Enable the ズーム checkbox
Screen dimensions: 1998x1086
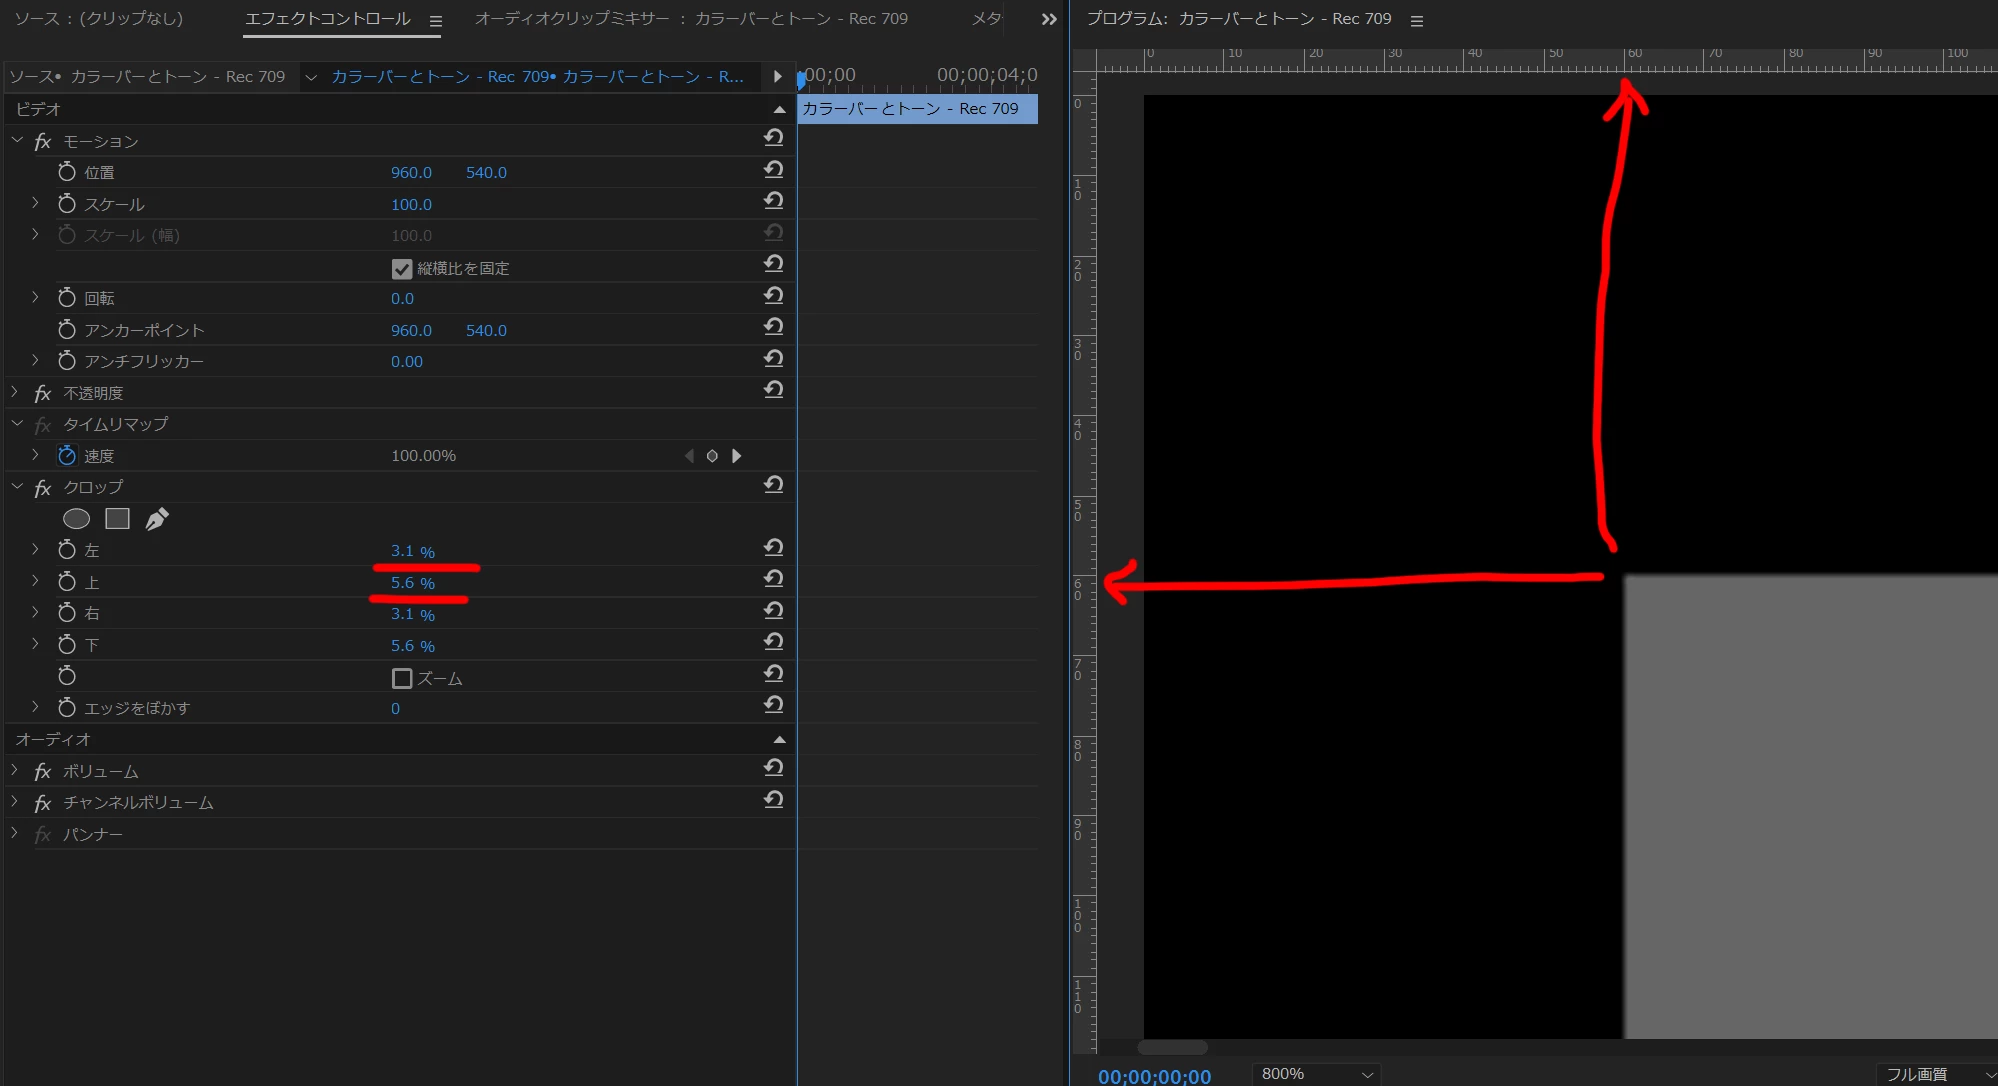click(x=402, y=679)
